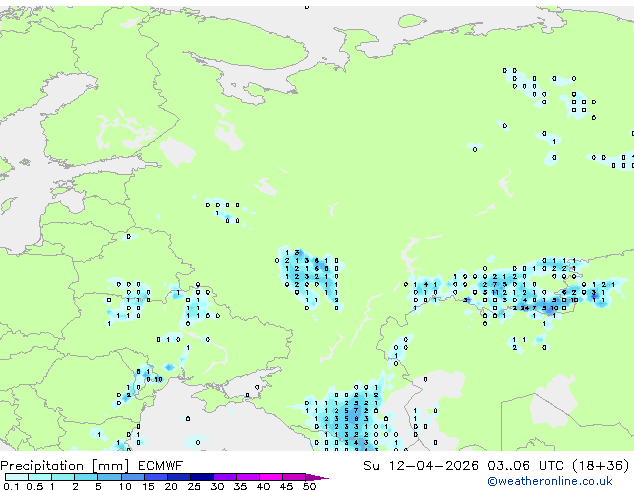Click the 'Su' weekday label
Image resolution: width=634 pixels, height=490 pixels.
pos(372,466)
